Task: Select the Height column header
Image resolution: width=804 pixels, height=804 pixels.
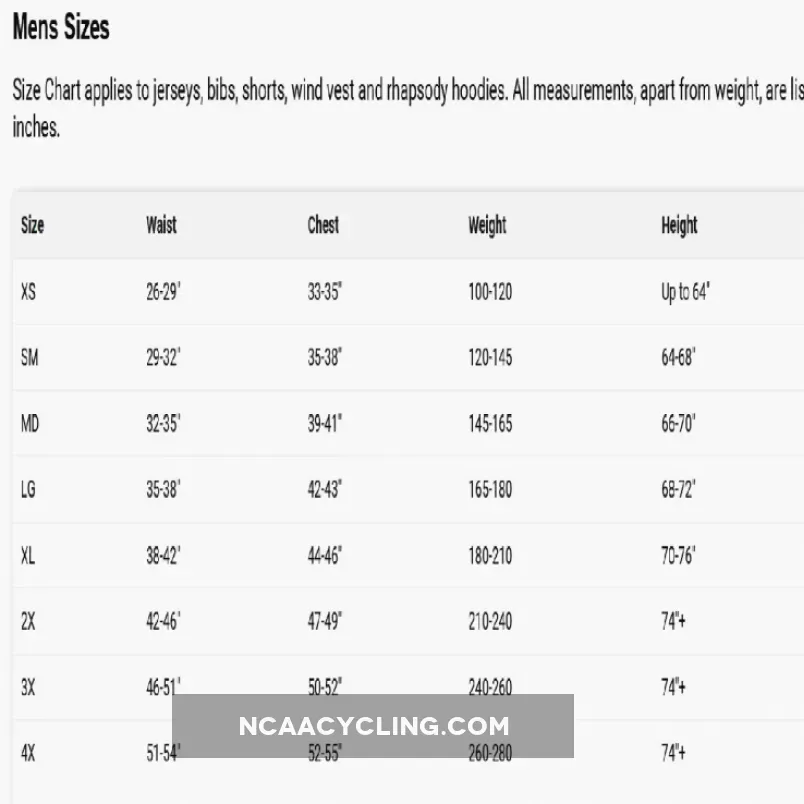Action: coord(679,226)
